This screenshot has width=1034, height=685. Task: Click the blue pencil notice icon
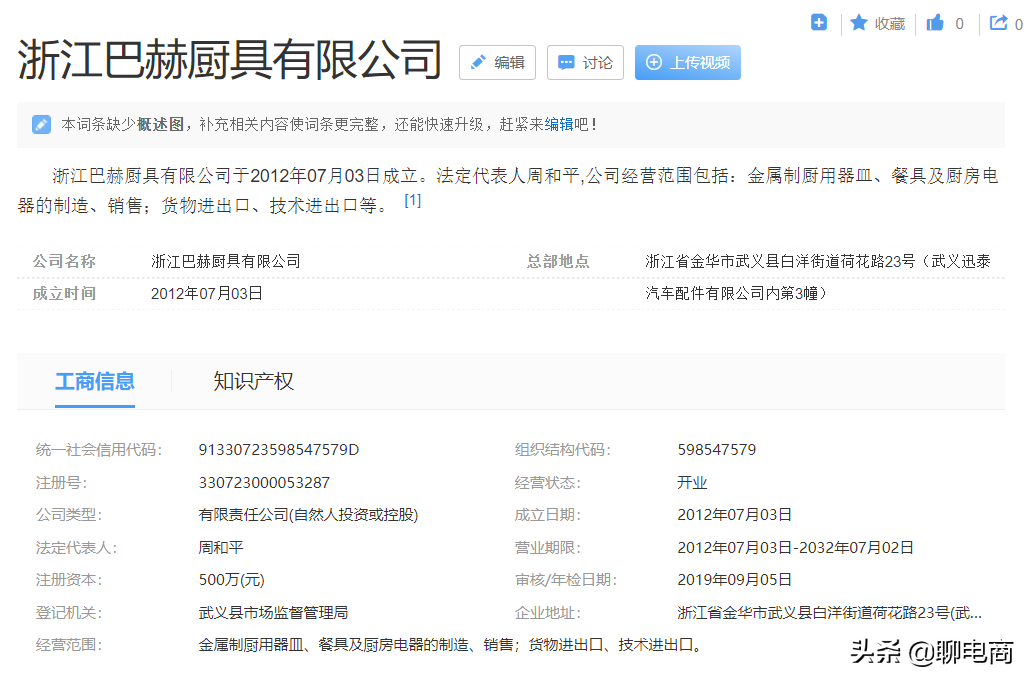(x=41, y=124)
